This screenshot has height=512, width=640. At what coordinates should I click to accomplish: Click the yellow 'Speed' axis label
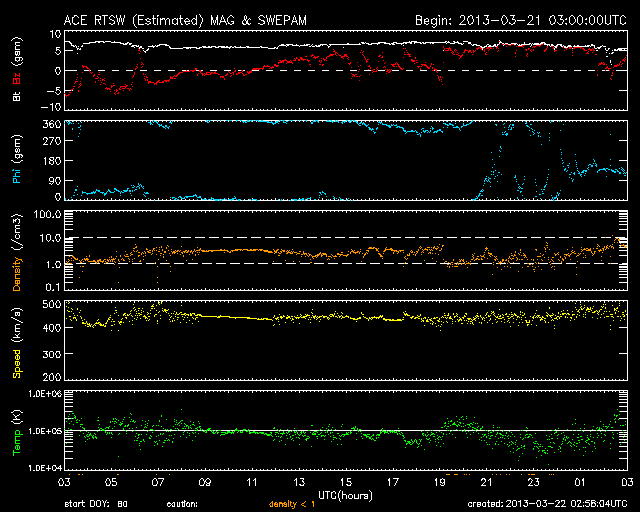pyautogui.click(x=17, y=364)
